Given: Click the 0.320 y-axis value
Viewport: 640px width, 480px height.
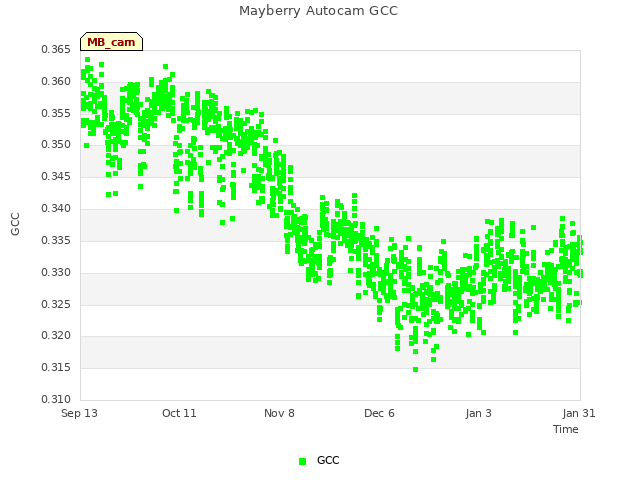Looking at the screenshot, I should pyautogui.click(x=56, y=336).
